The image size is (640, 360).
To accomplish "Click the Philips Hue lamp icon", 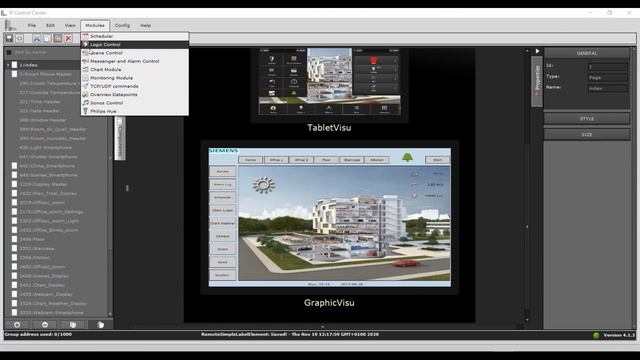I will pyautogui.click(x=85, y=111).
